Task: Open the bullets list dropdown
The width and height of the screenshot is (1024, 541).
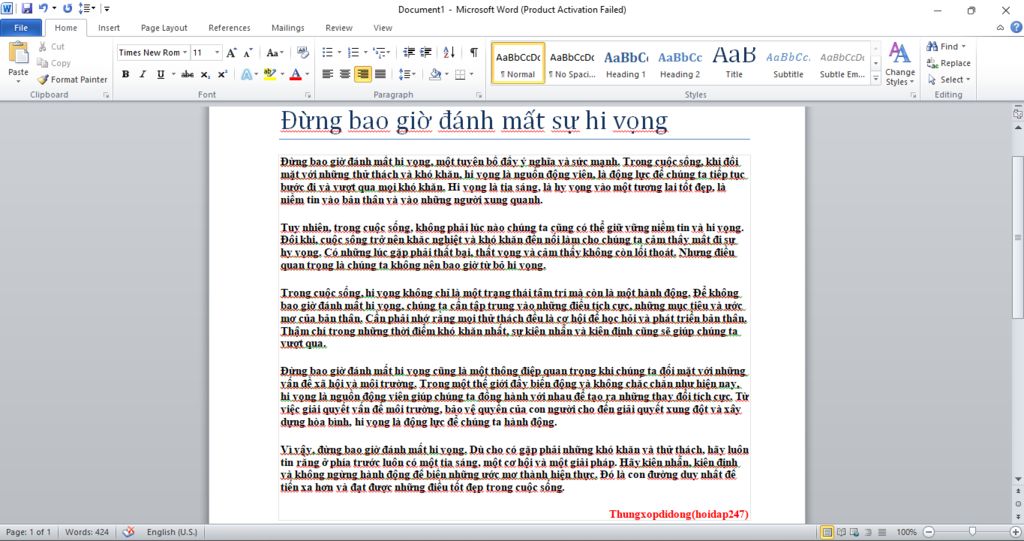Action: 339,52
